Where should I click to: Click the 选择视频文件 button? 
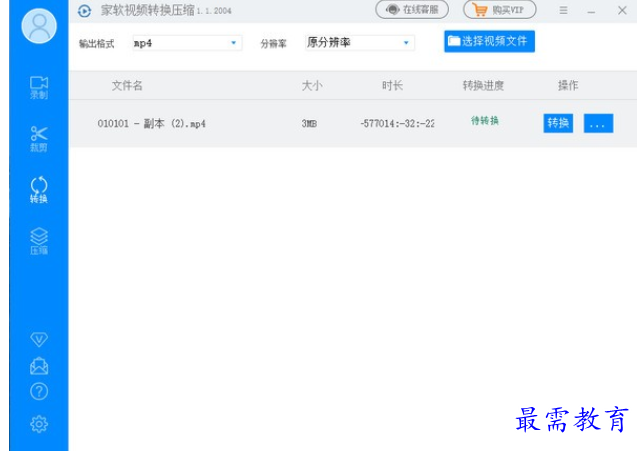[489, 41]
